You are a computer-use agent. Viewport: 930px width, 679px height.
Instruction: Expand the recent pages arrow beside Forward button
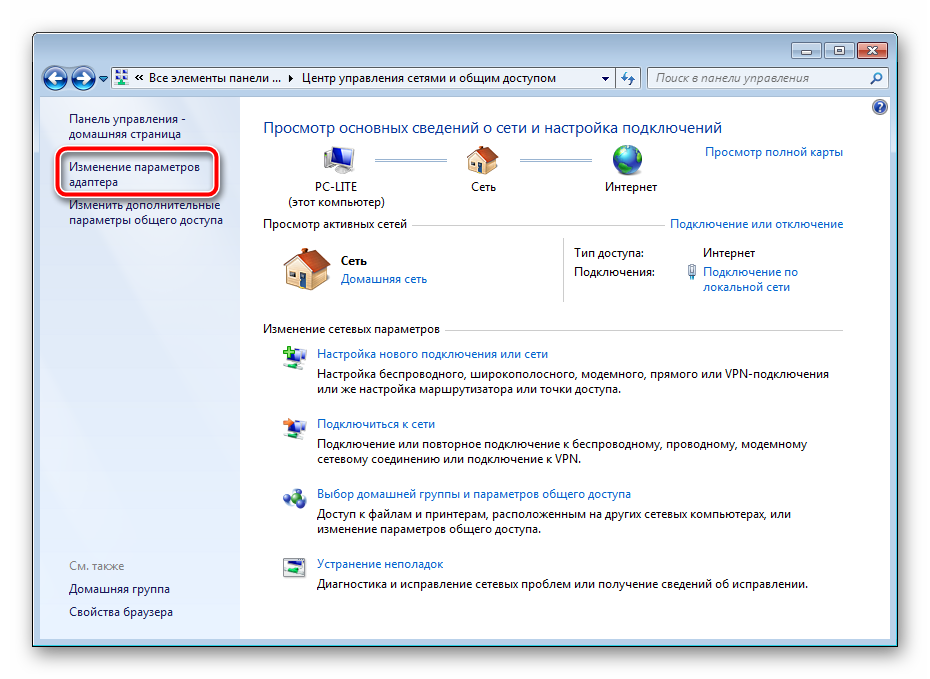point(102,78)
